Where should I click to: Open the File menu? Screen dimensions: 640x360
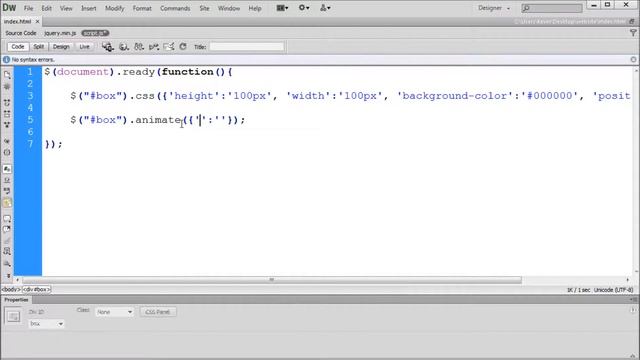[x=28, y=8]
